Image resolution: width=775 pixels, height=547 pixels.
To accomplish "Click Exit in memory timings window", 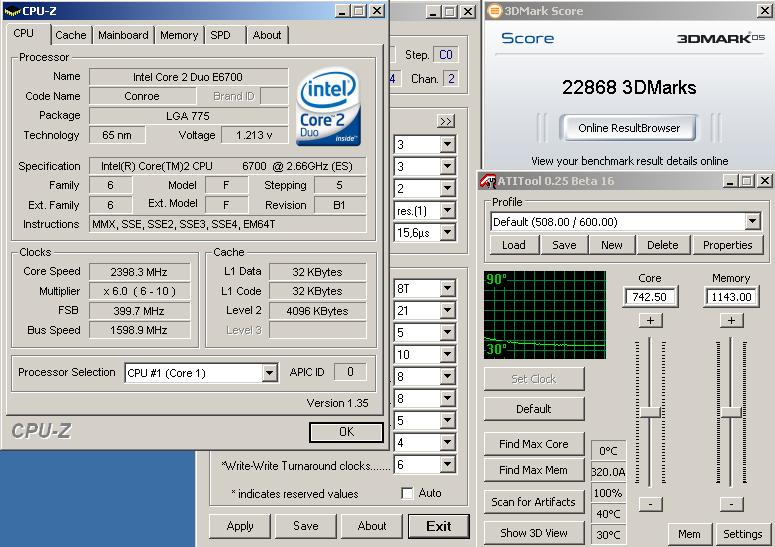I will [x=438, y=526].
